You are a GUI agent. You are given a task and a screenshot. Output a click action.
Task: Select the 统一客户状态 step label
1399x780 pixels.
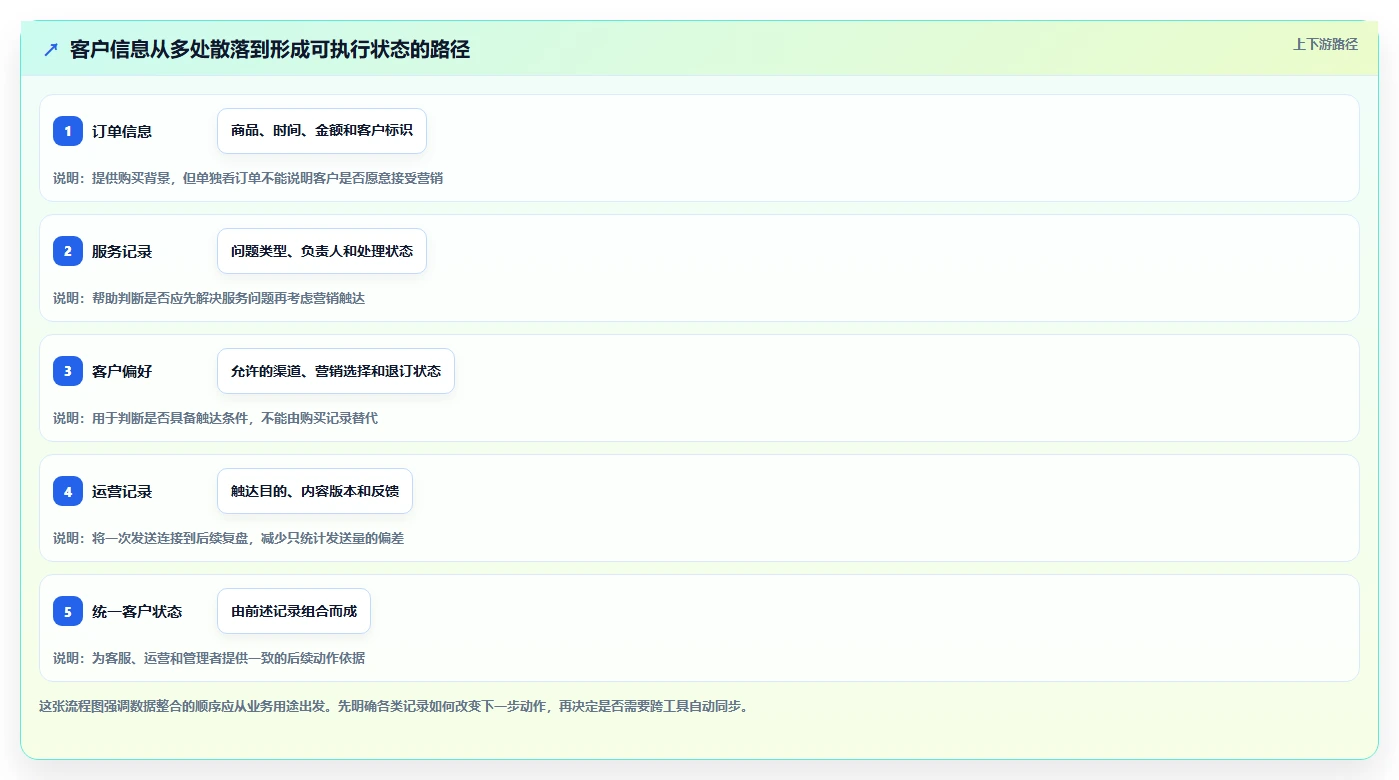click(x=137, y=611)
